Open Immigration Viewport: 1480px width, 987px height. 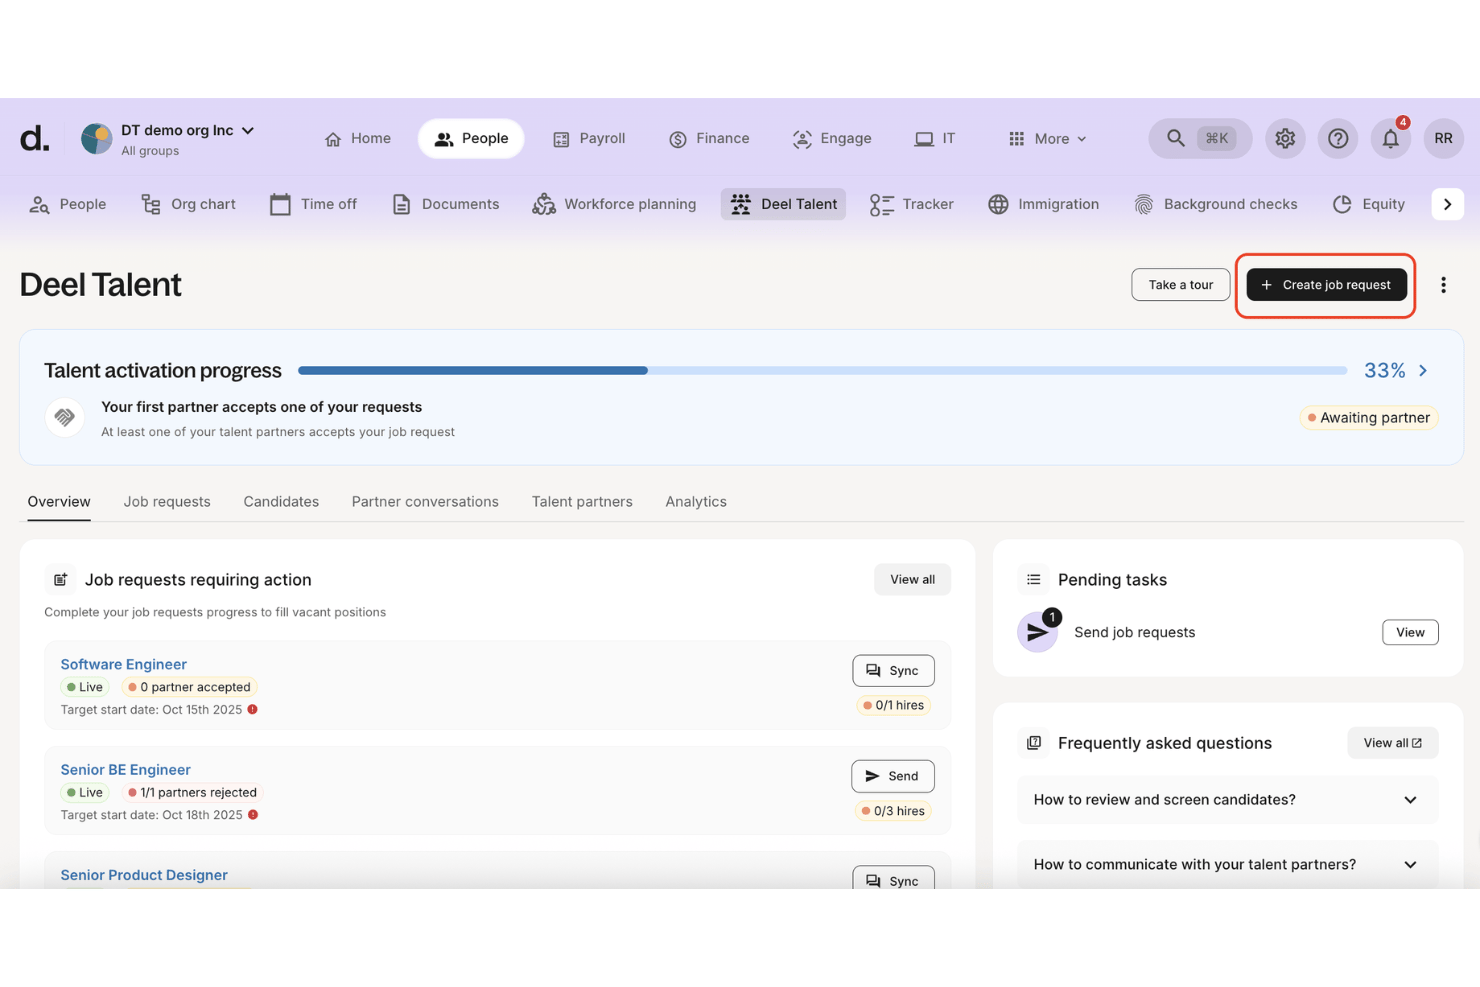point(1044,204)
